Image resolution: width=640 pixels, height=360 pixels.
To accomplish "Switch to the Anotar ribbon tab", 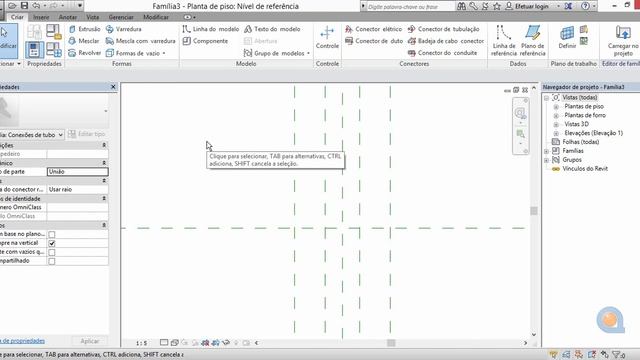I will [68, 17].
